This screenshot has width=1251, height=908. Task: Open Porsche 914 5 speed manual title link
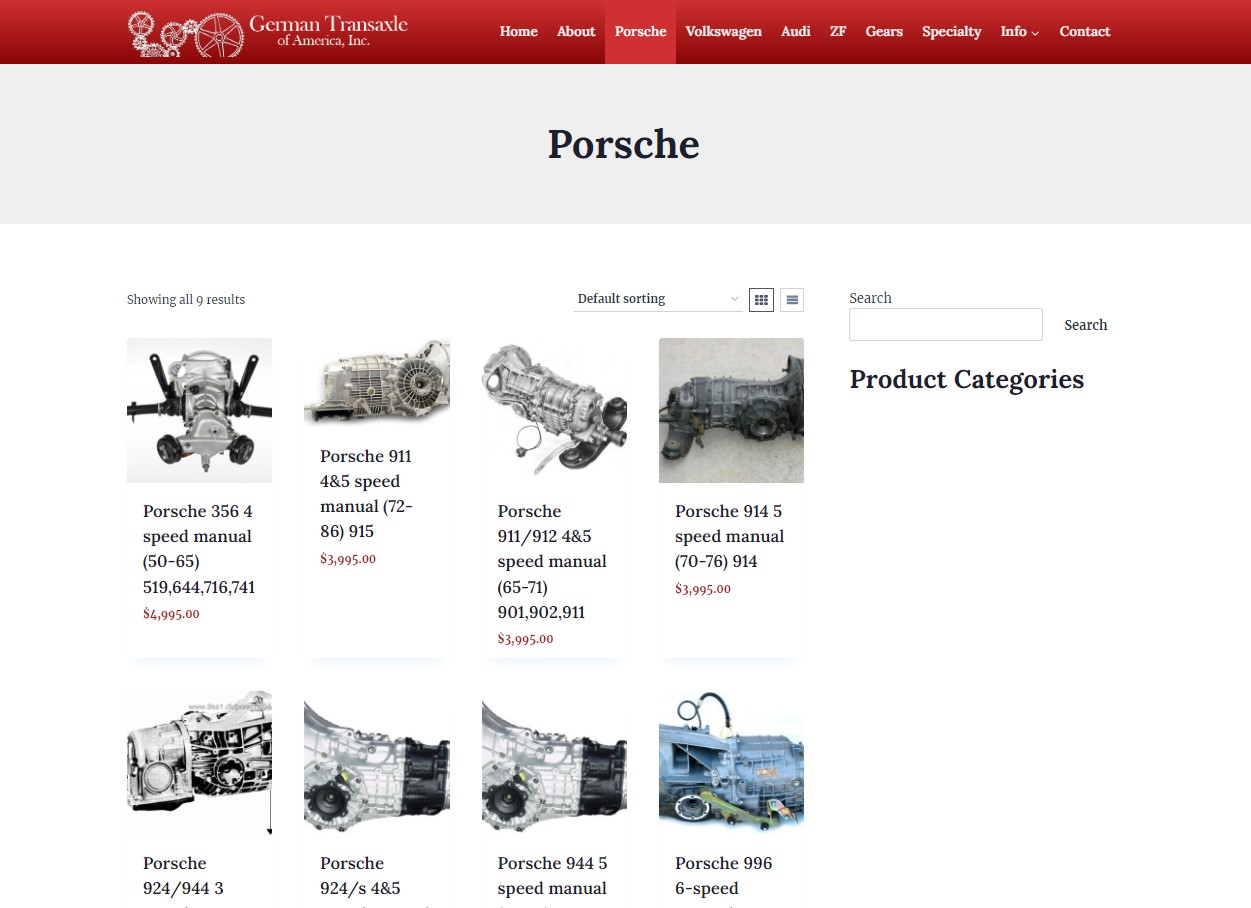coord(730,536)
